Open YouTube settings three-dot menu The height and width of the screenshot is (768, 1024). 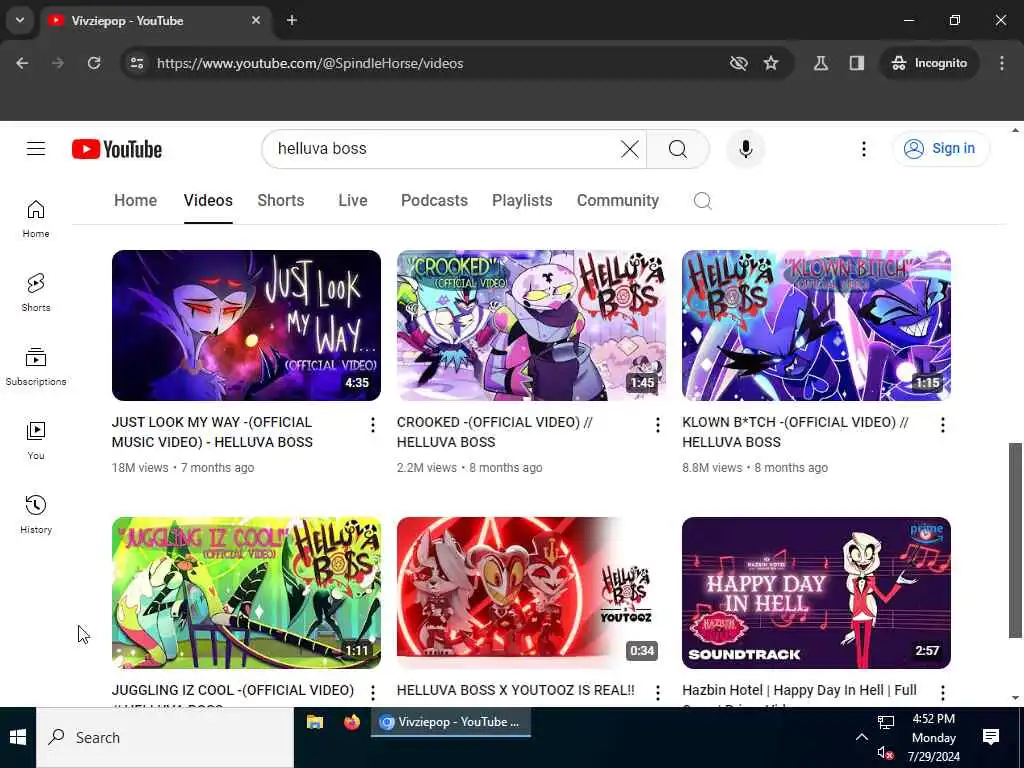[x=863, y=149]
